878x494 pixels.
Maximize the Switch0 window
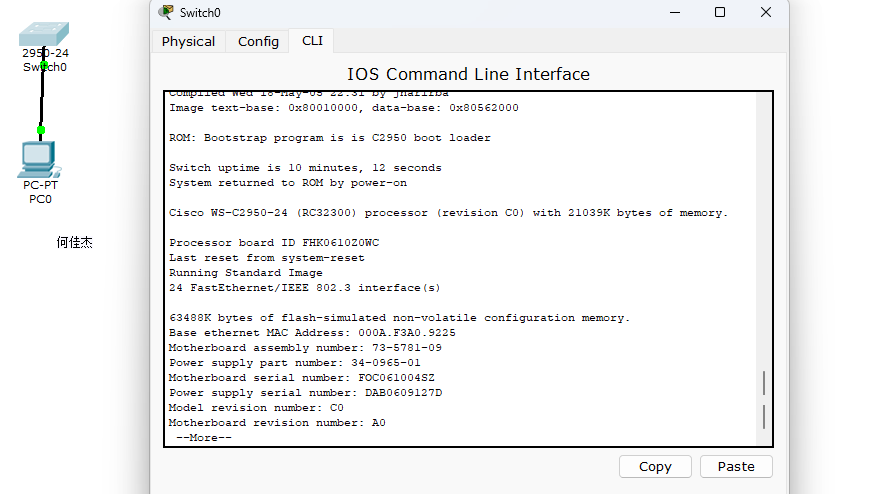pyautogui.click(x=720, y=12)
